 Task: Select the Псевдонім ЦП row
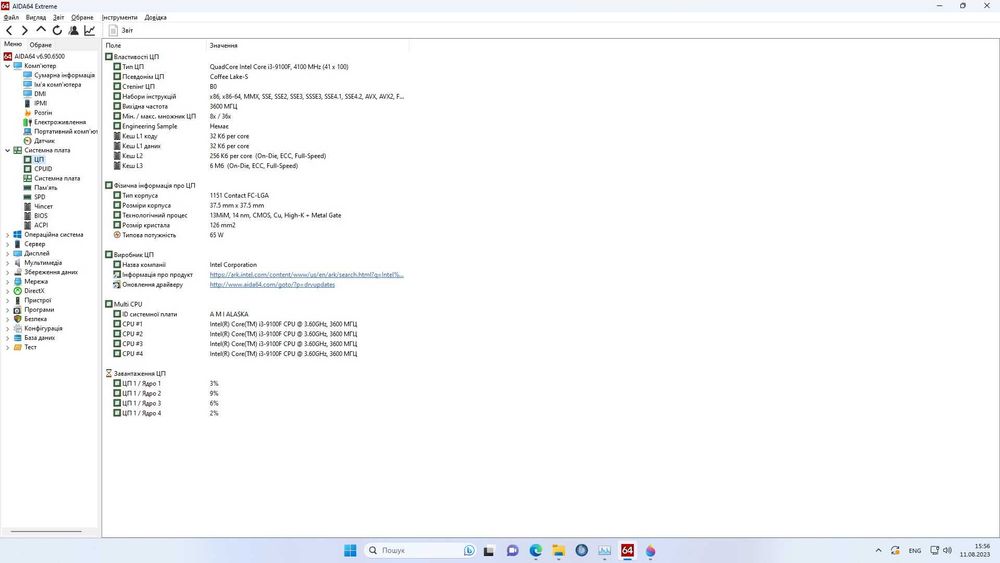[x=255, y=77]
